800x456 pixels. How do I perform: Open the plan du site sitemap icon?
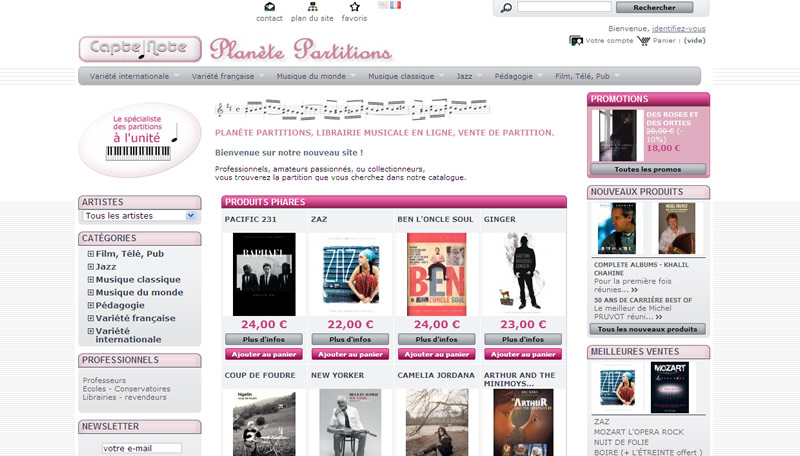[x=312, y=7]
